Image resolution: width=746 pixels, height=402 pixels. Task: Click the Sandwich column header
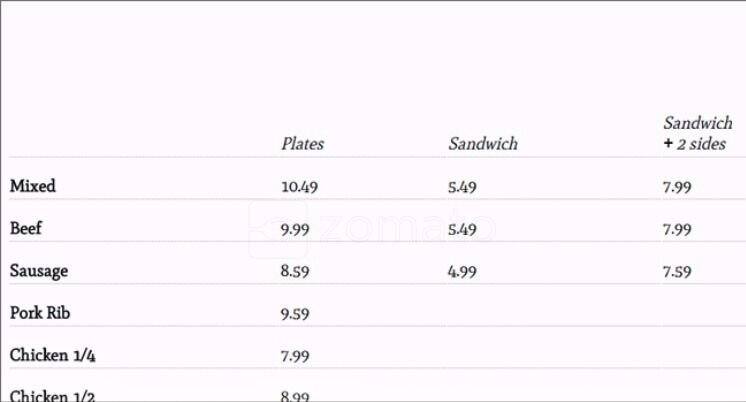483,144
